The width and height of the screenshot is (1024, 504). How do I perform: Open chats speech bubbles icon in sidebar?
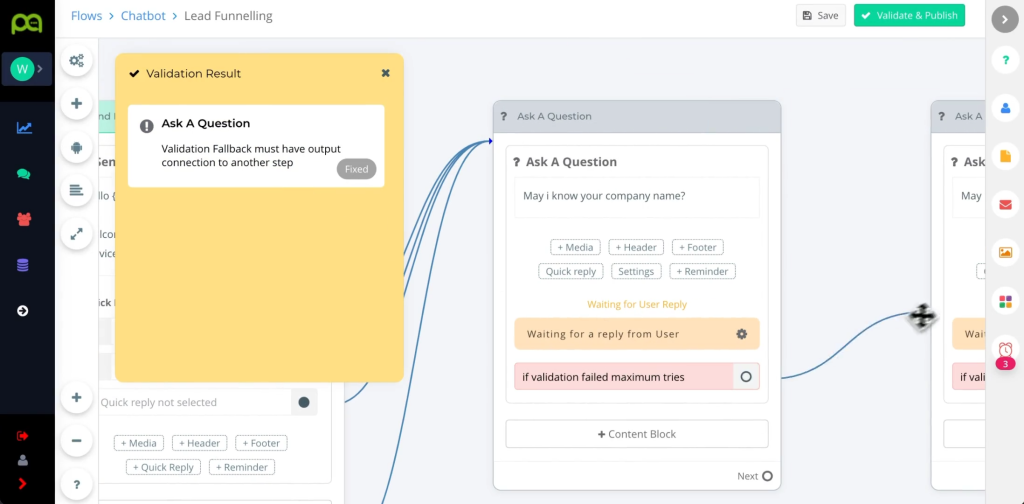[x=24, y=174]
